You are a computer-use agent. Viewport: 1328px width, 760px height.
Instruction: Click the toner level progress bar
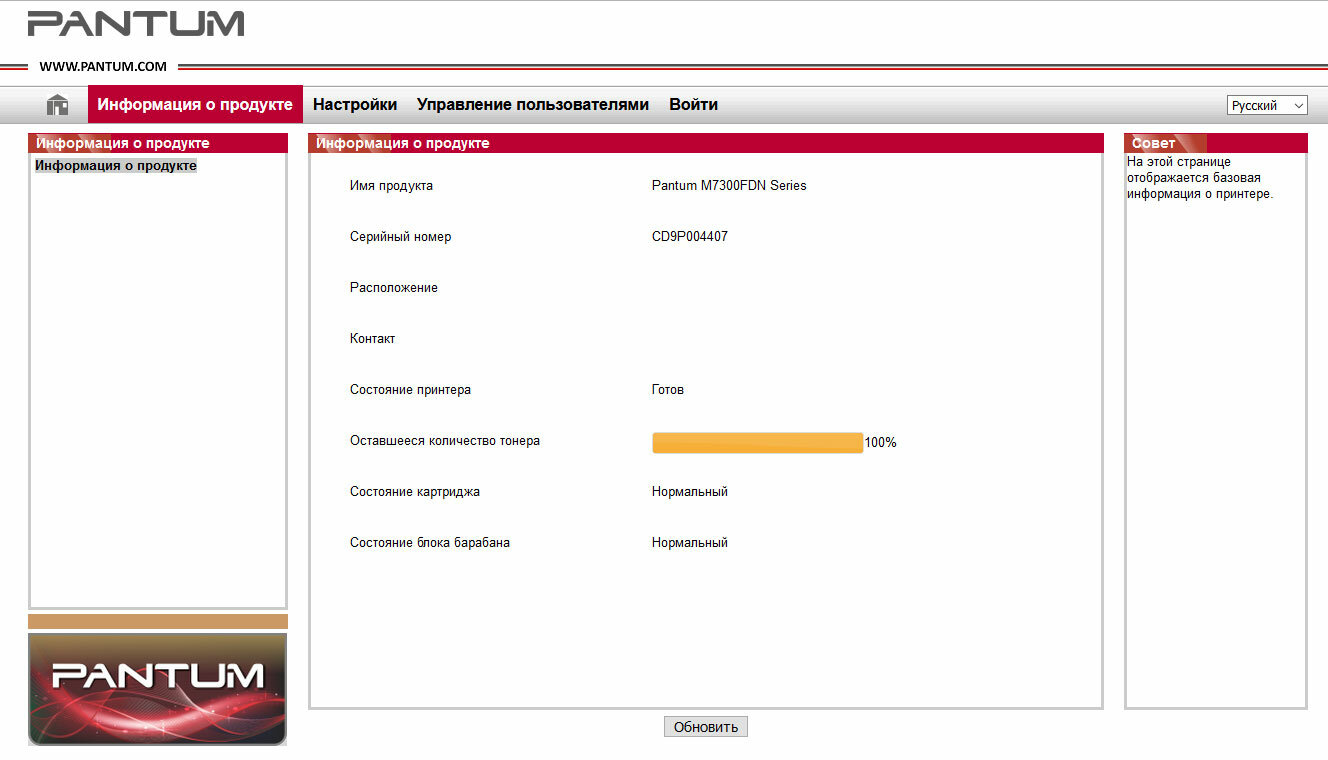[x=757, y=442]
